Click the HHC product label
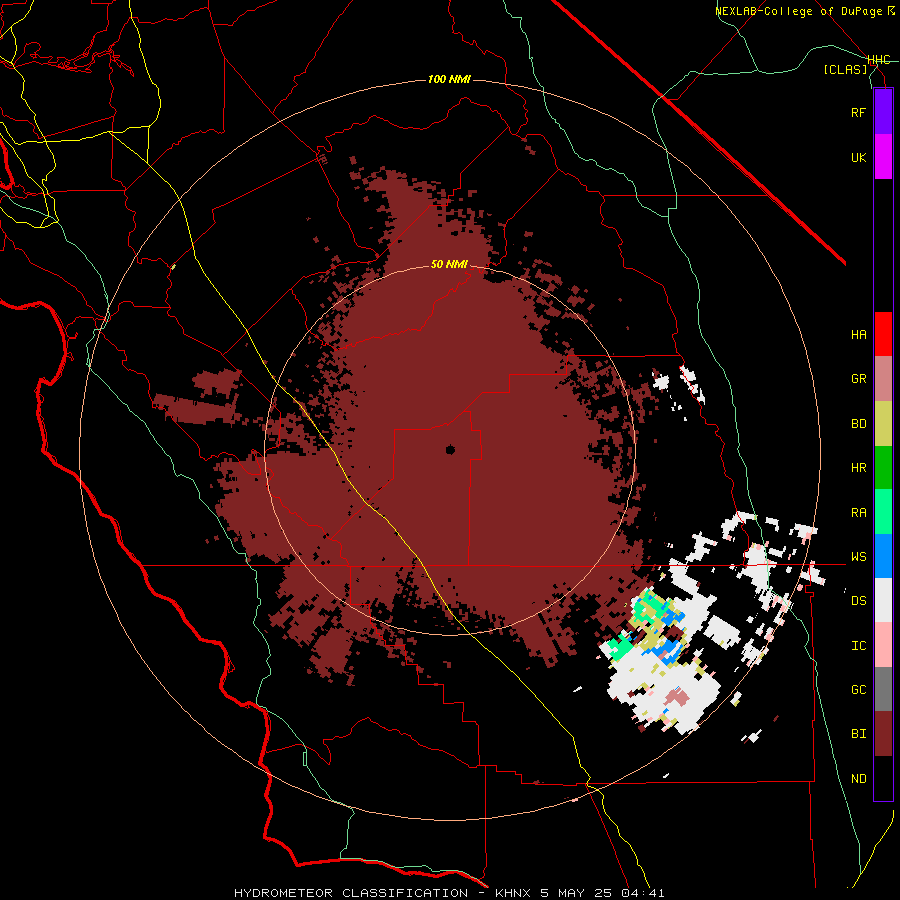 pos(879,60)
